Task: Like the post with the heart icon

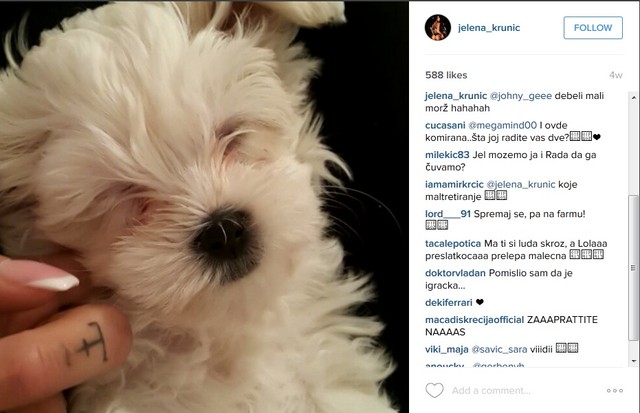Action: pos(434,391)
